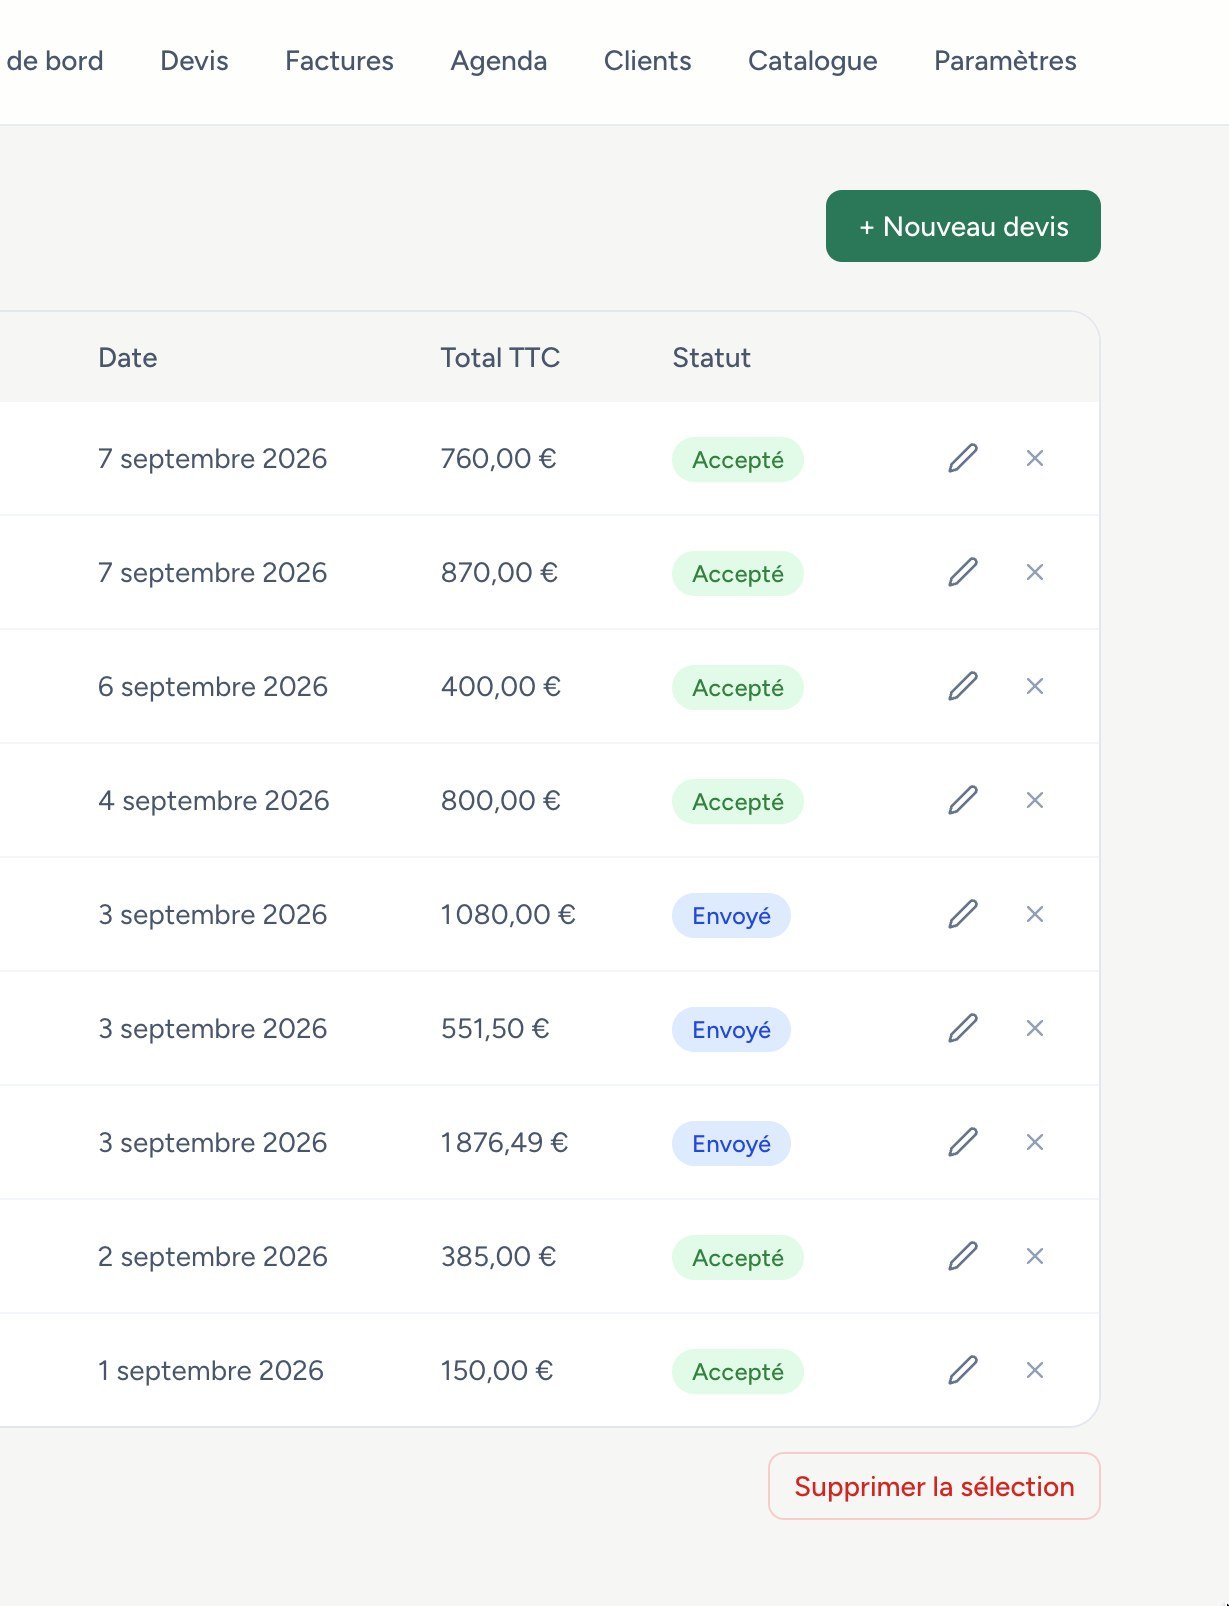Select the 4 septembre 2026 date cell
1229x1606 pixels.
(x=214, y=800)
